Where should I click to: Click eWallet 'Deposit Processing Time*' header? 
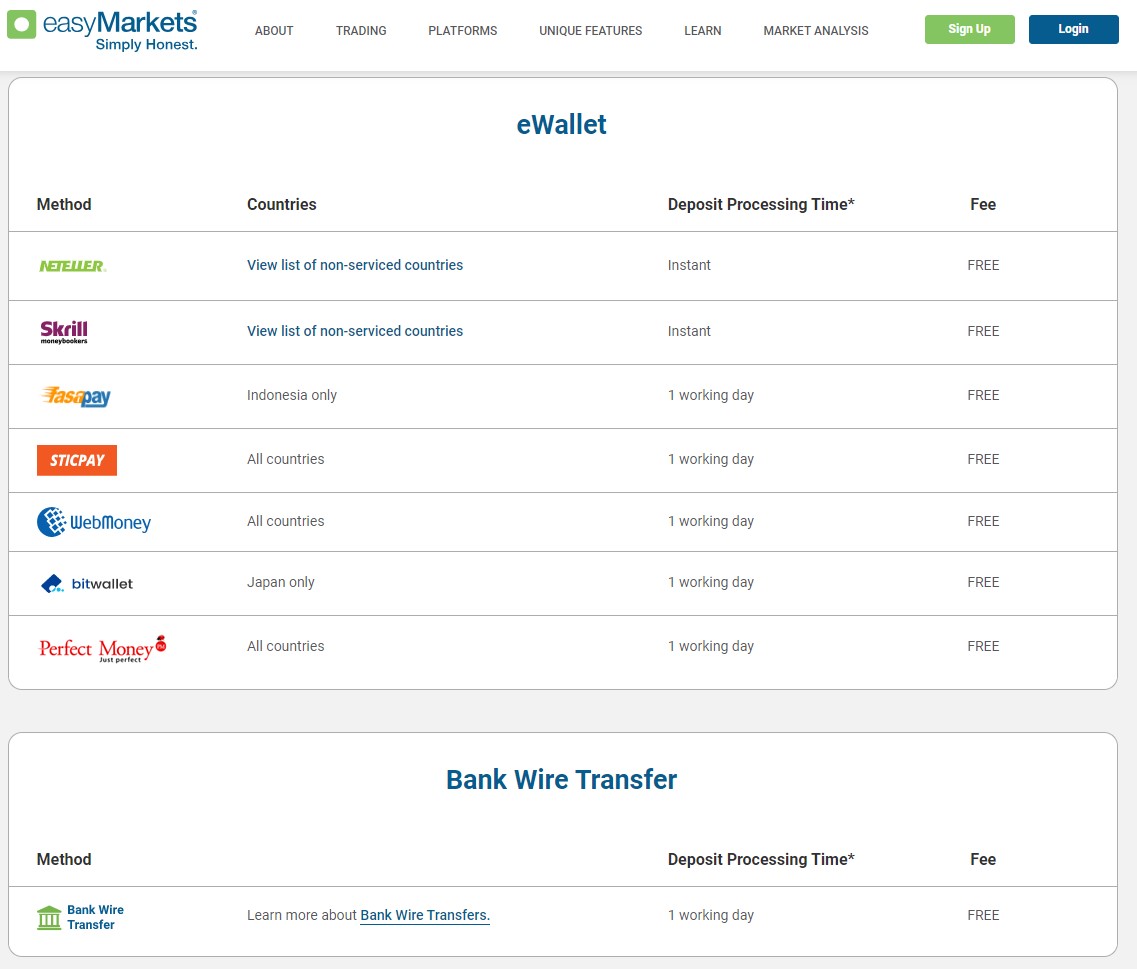pos(761,205)
